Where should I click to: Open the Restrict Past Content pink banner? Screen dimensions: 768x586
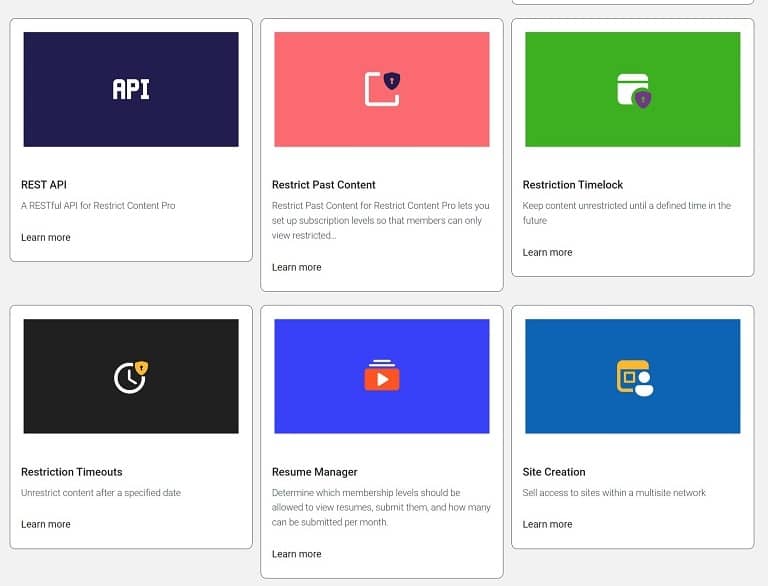382,89
